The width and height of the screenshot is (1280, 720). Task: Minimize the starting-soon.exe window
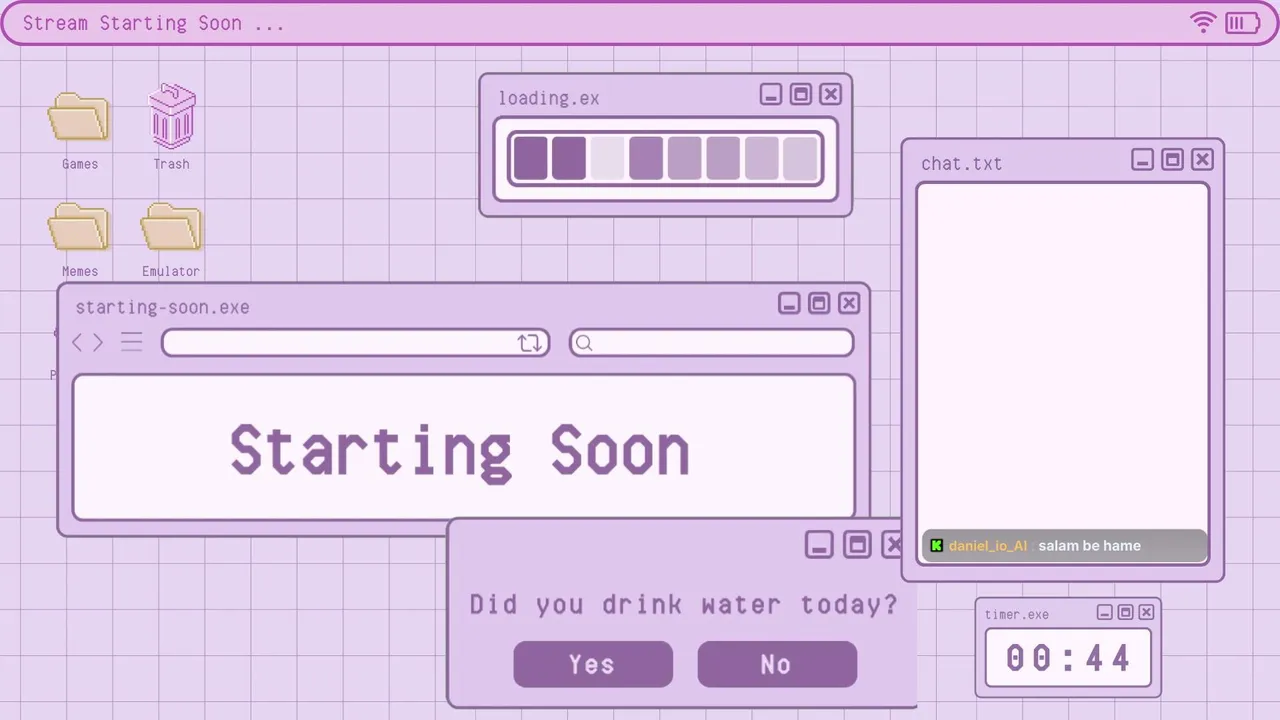point(789,303)
